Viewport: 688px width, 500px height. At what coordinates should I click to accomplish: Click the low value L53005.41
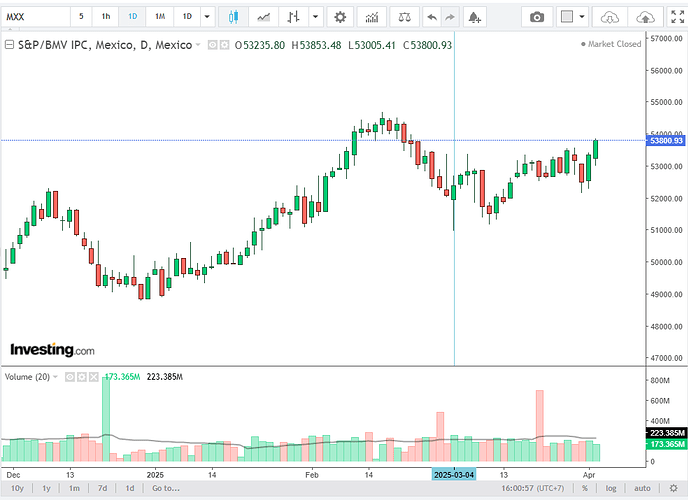tap(372, 45)
